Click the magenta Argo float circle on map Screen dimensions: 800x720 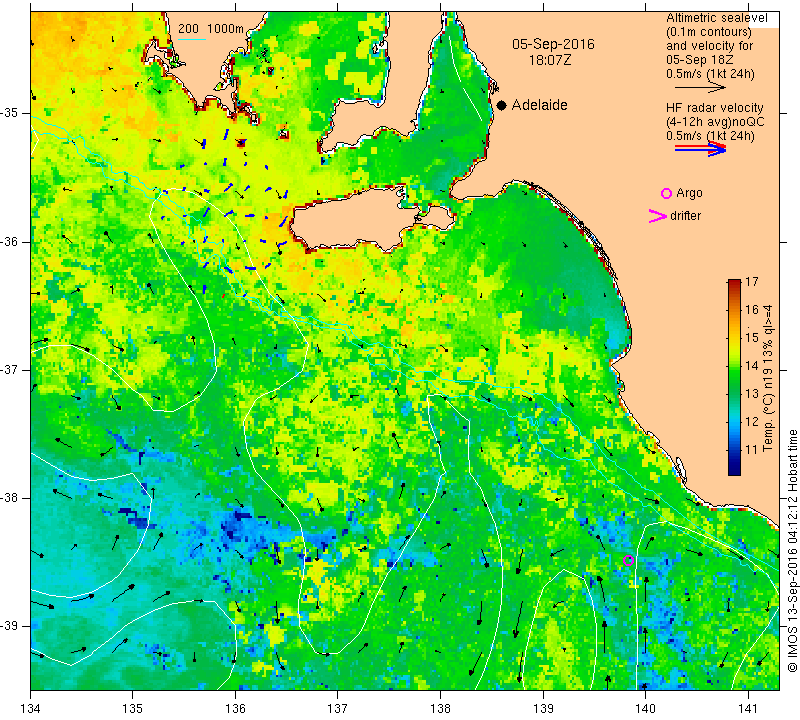pyautogui.click(x=629, y=560)
